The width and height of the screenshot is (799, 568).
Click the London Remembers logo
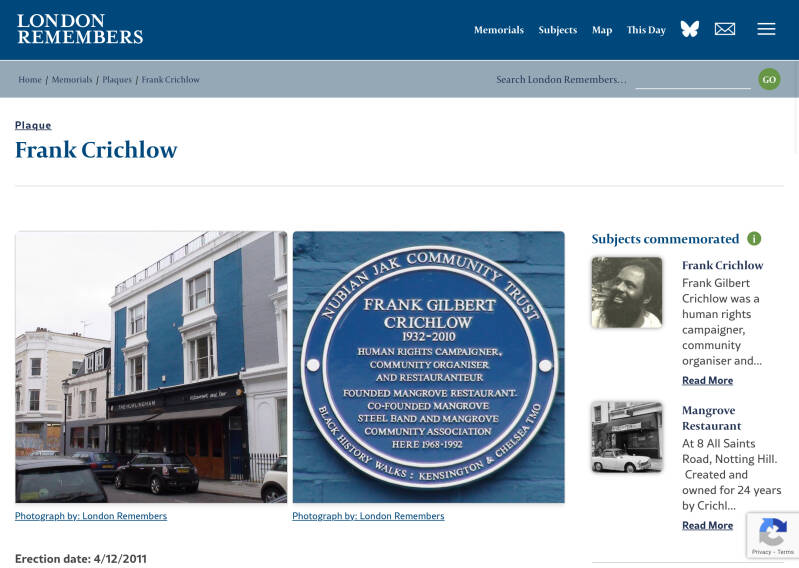click(80, 29)
